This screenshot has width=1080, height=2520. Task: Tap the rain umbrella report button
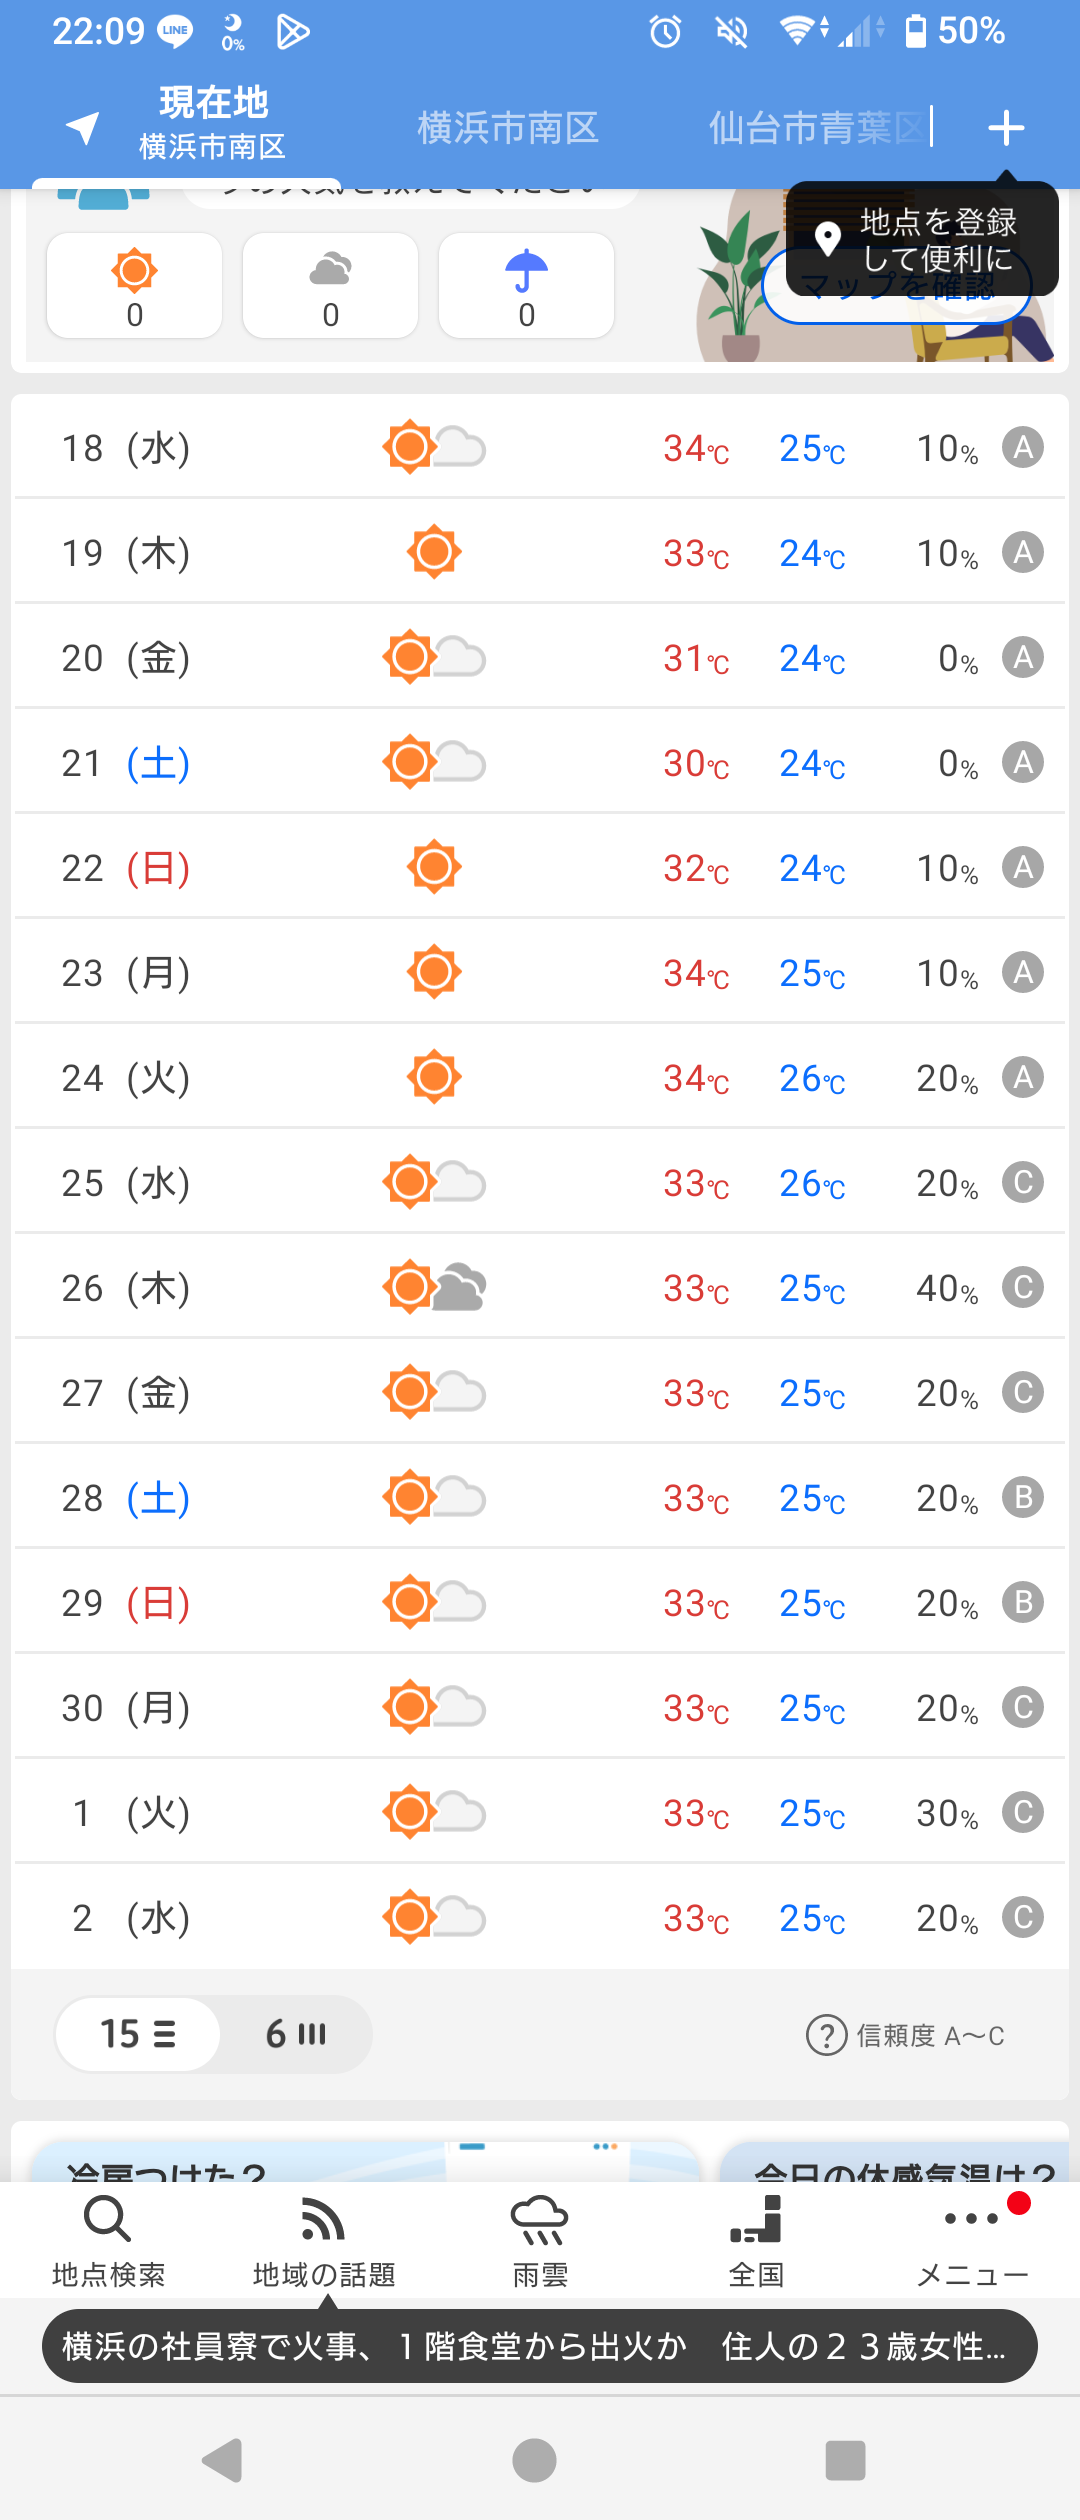(x=527, y=286)
